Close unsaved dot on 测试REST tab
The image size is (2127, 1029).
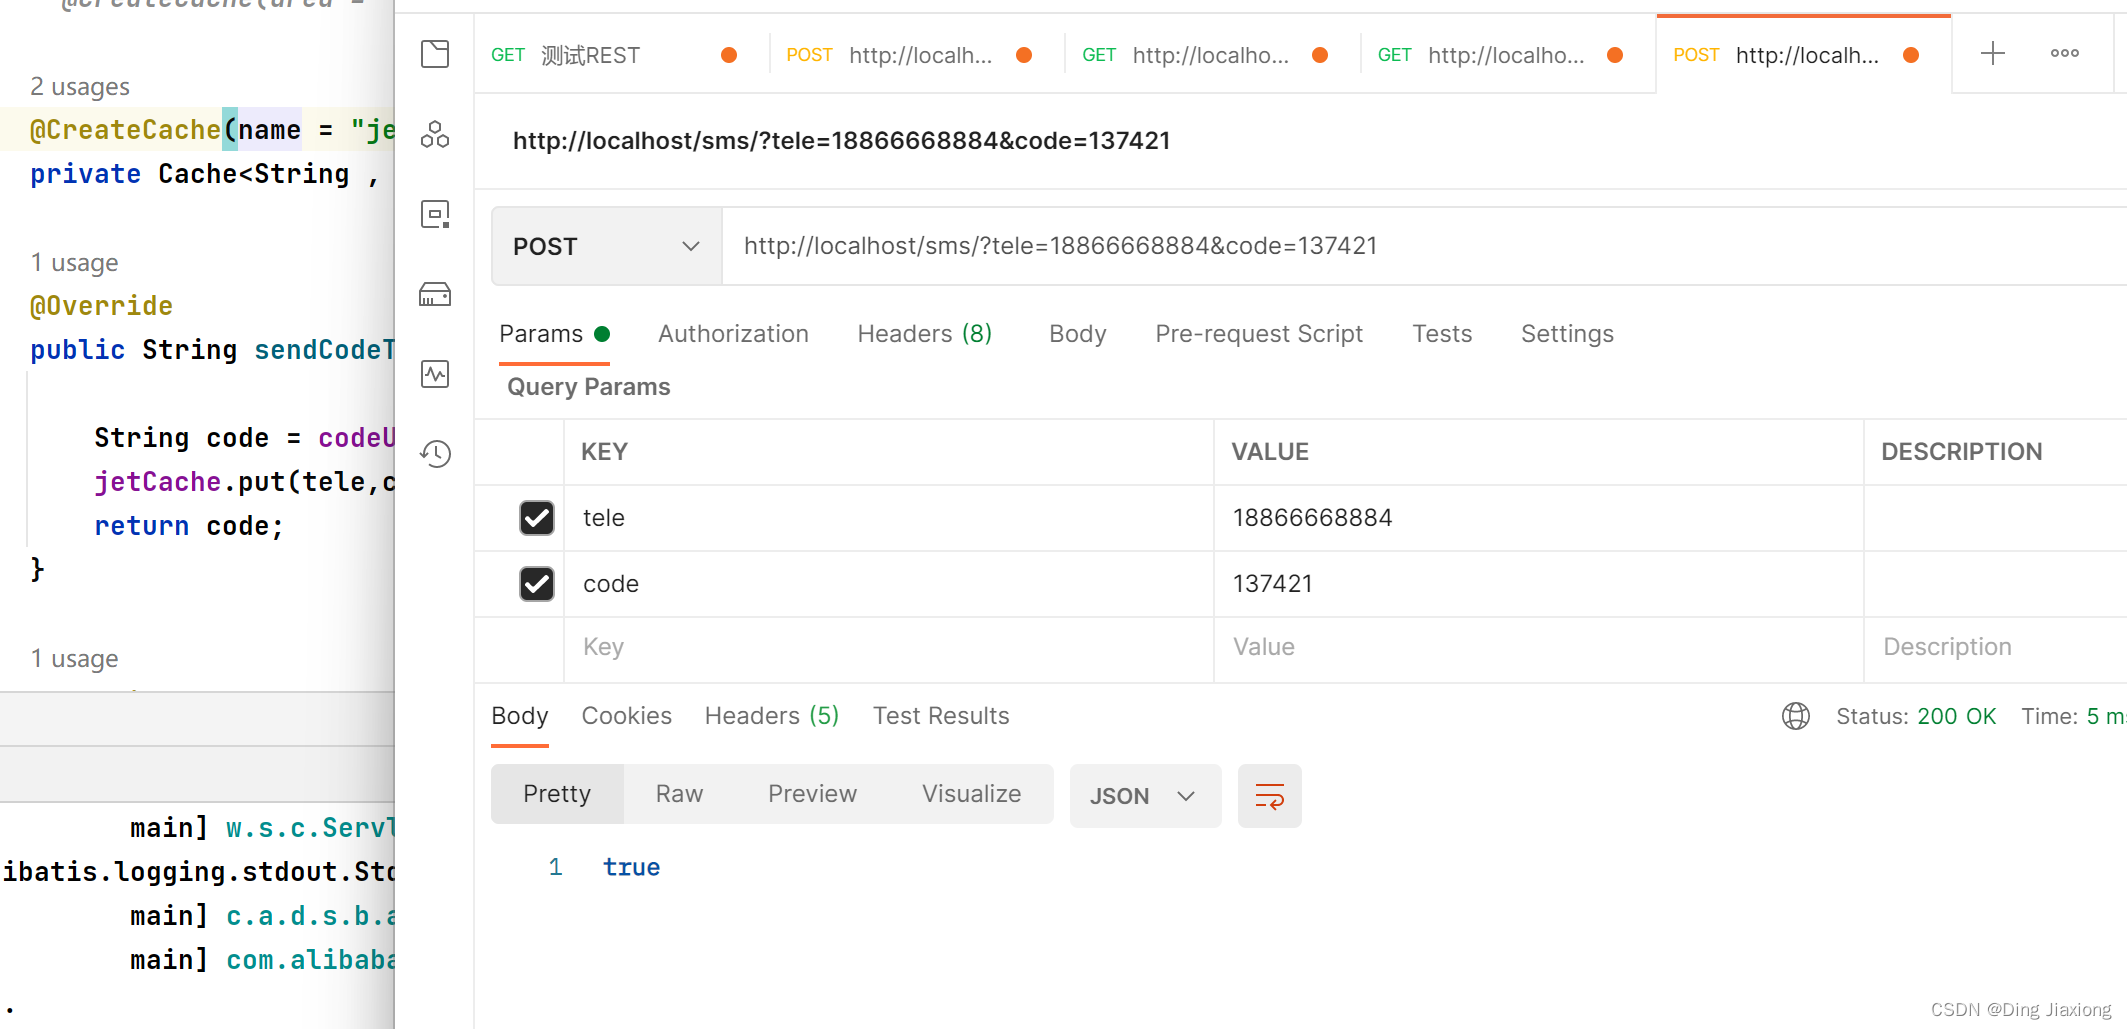tap(729, 55)
